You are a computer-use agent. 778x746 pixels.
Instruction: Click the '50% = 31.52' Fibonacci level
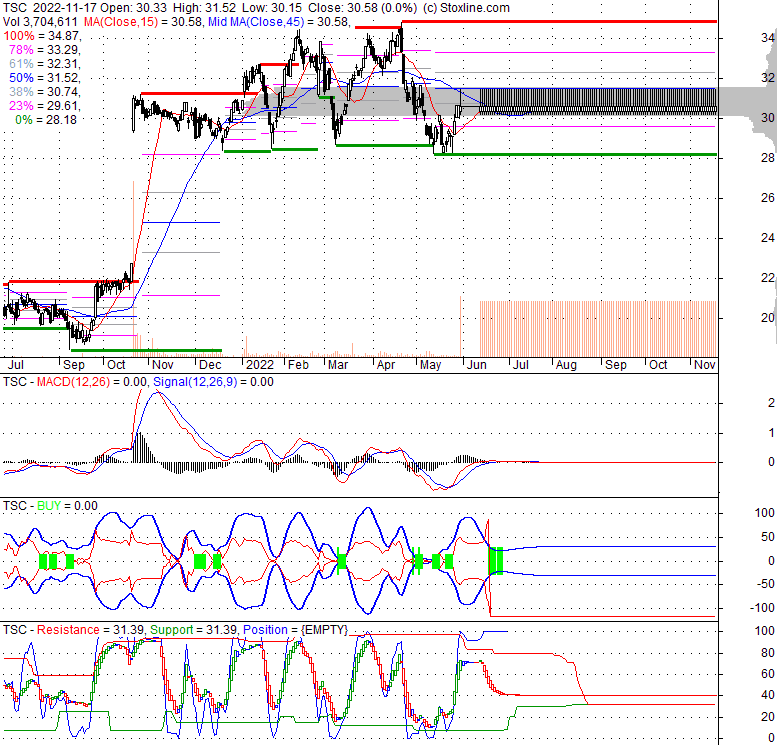click(x=44, y=77)
